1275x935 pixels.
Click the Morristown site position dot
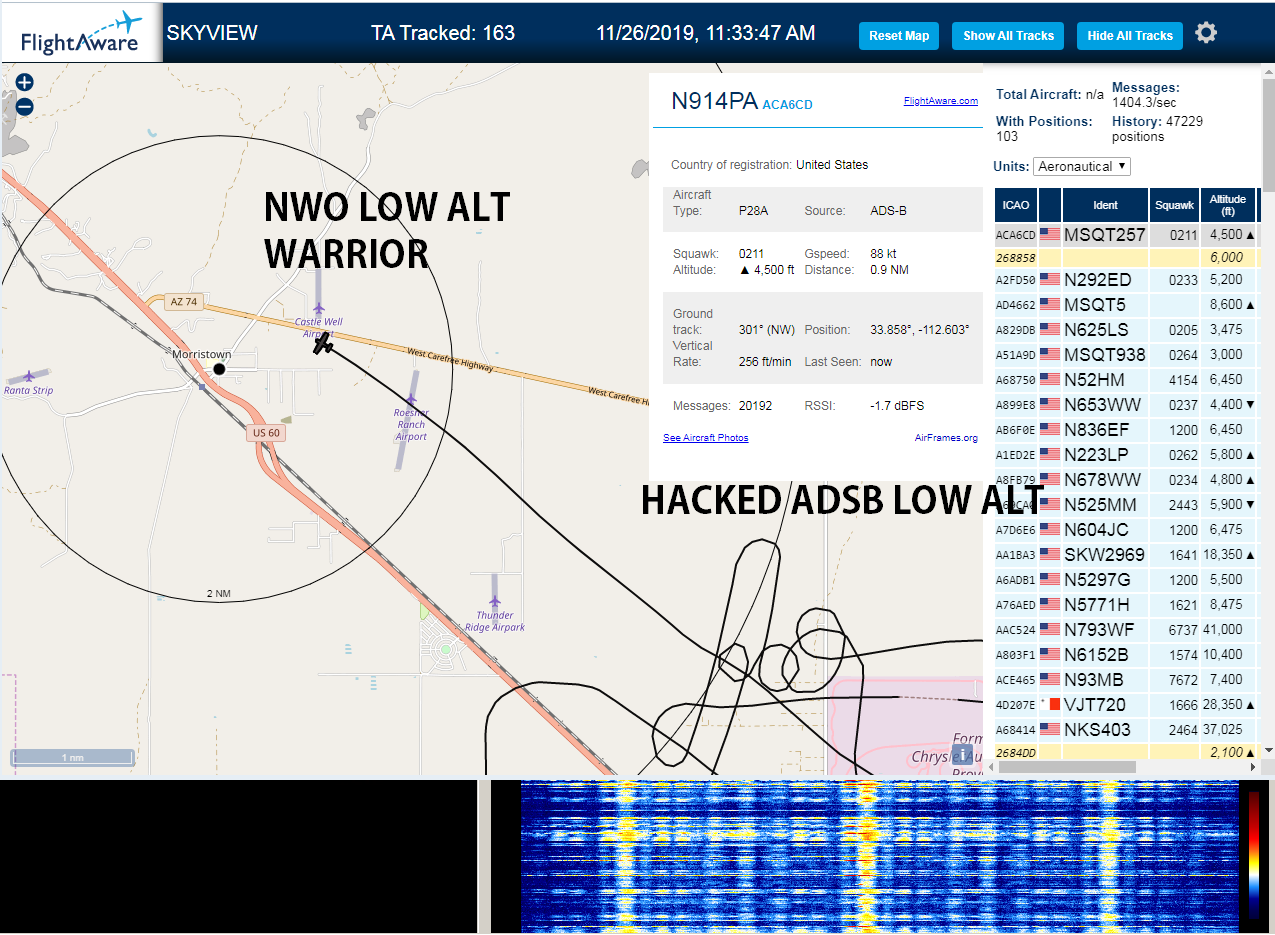pos(219,369)
